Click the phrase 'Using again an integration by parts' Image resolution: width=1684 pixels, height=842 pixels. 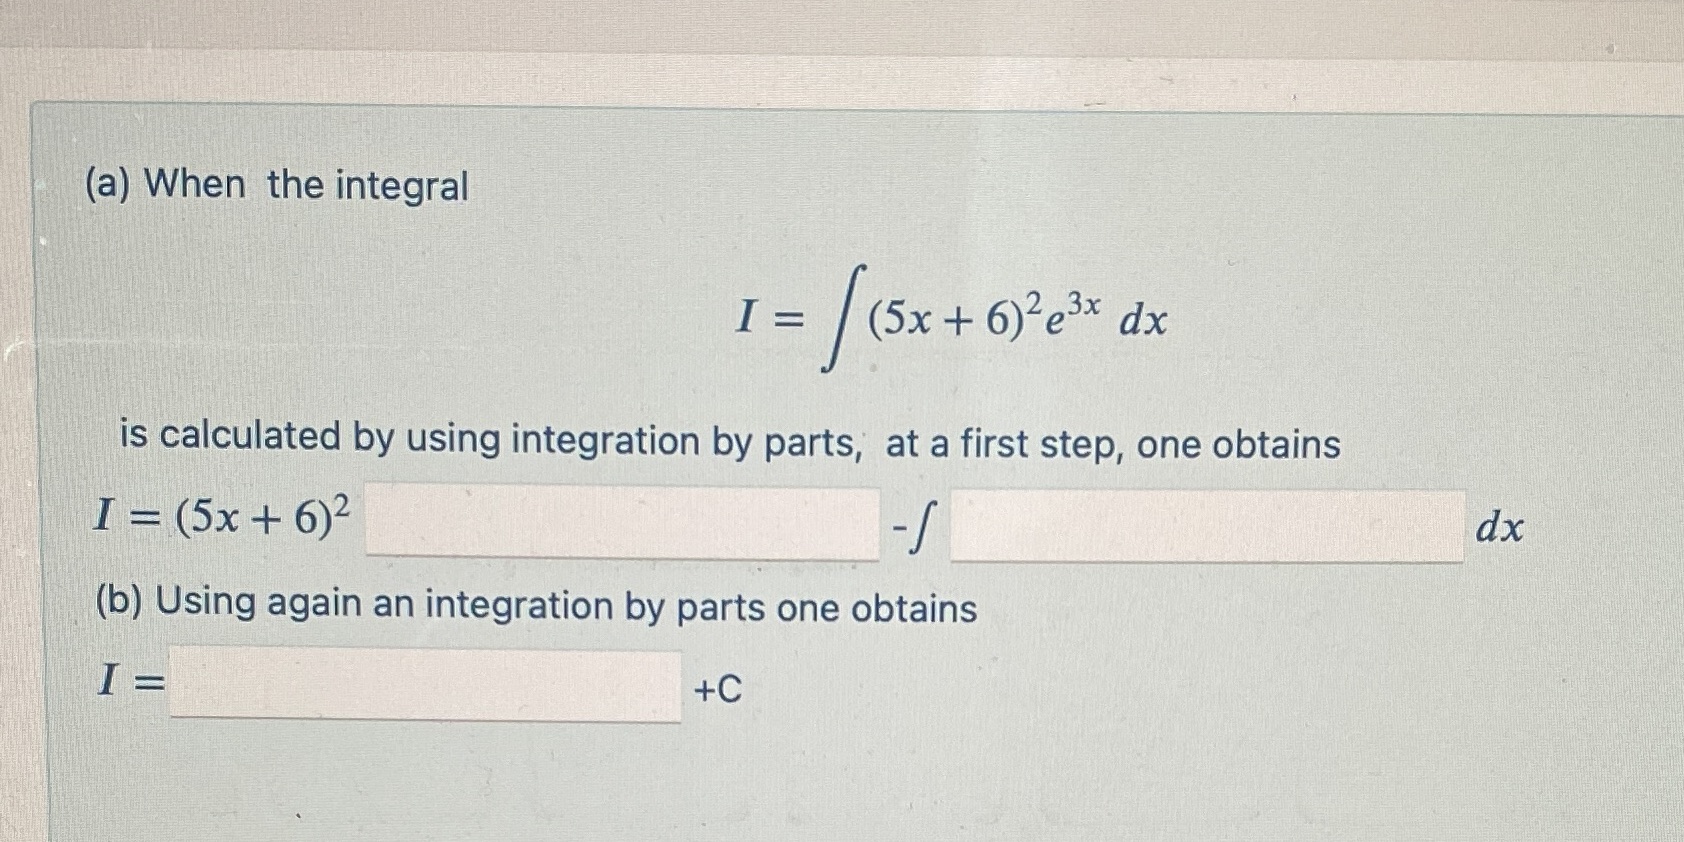pos(475,605)
